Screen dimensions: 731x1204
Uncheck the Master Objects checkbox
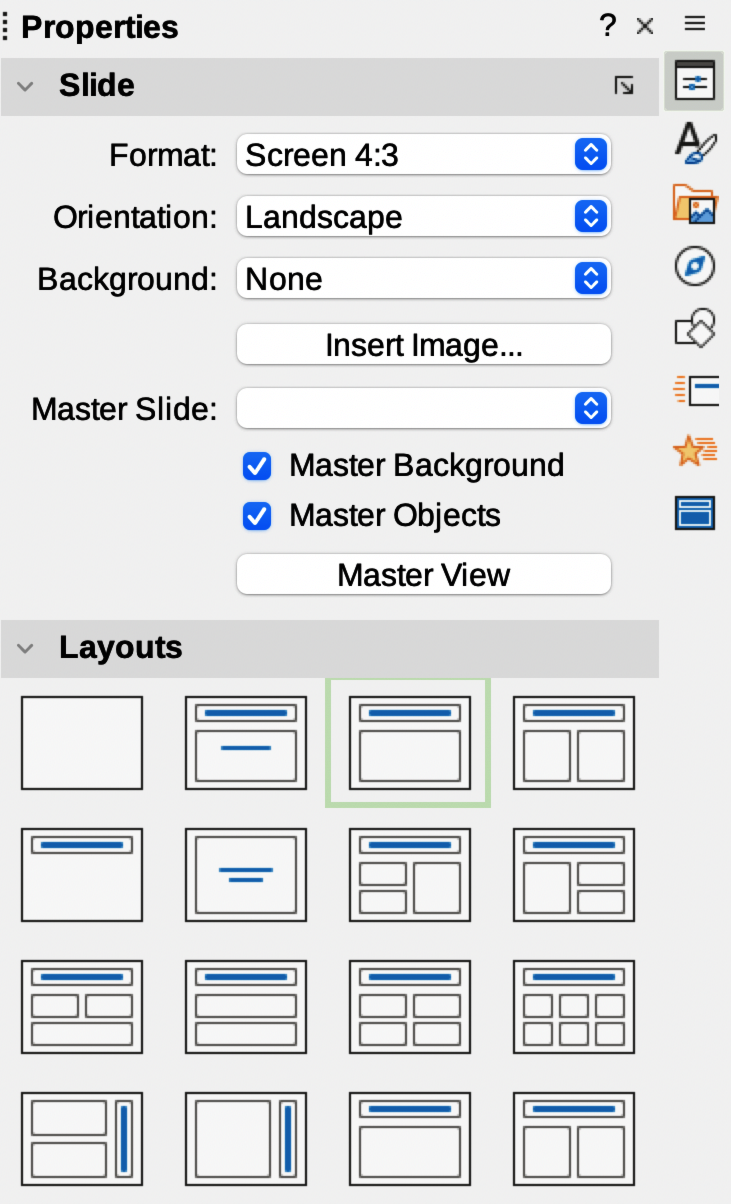[x=257, y=516]
